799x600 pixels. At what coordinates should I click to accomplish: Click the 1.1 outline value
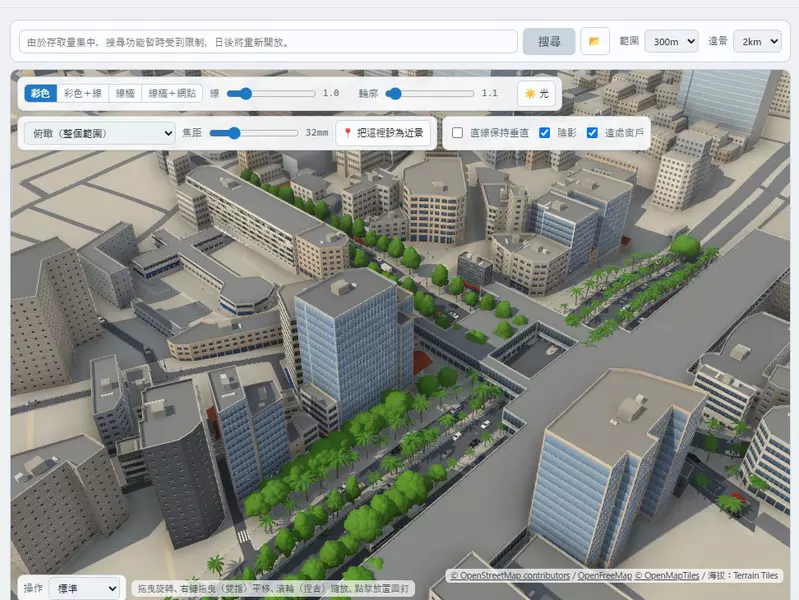[489, 93]
